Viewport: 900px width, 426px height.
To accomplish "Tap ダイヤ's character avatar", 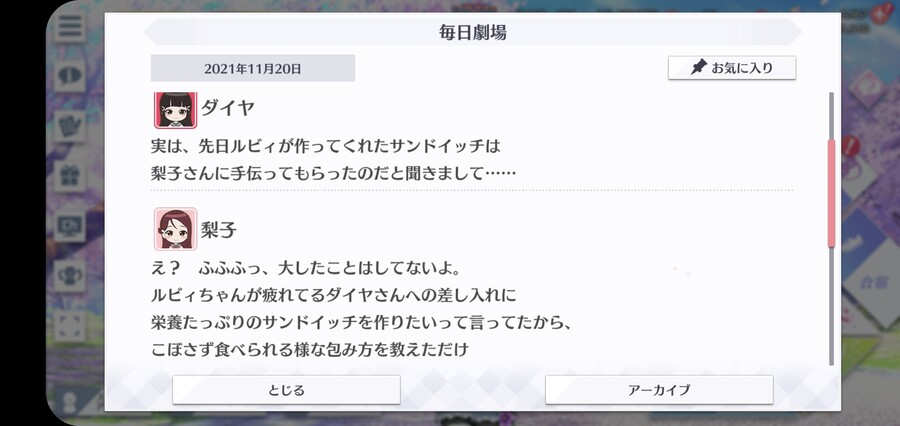I will [x=176, y=110].
